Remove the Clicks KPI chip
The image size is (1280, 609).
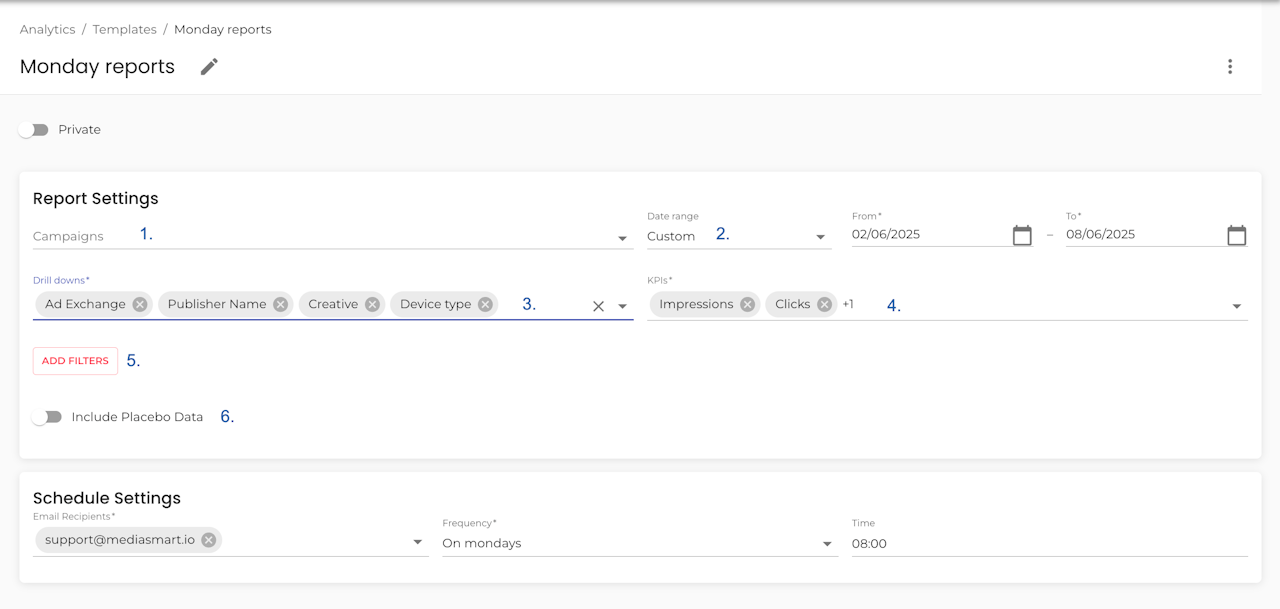coord(824,305)
